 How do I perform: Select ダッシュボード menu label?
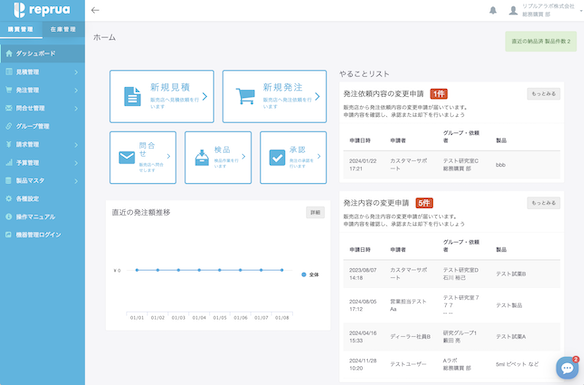click(x=36, y=54)
